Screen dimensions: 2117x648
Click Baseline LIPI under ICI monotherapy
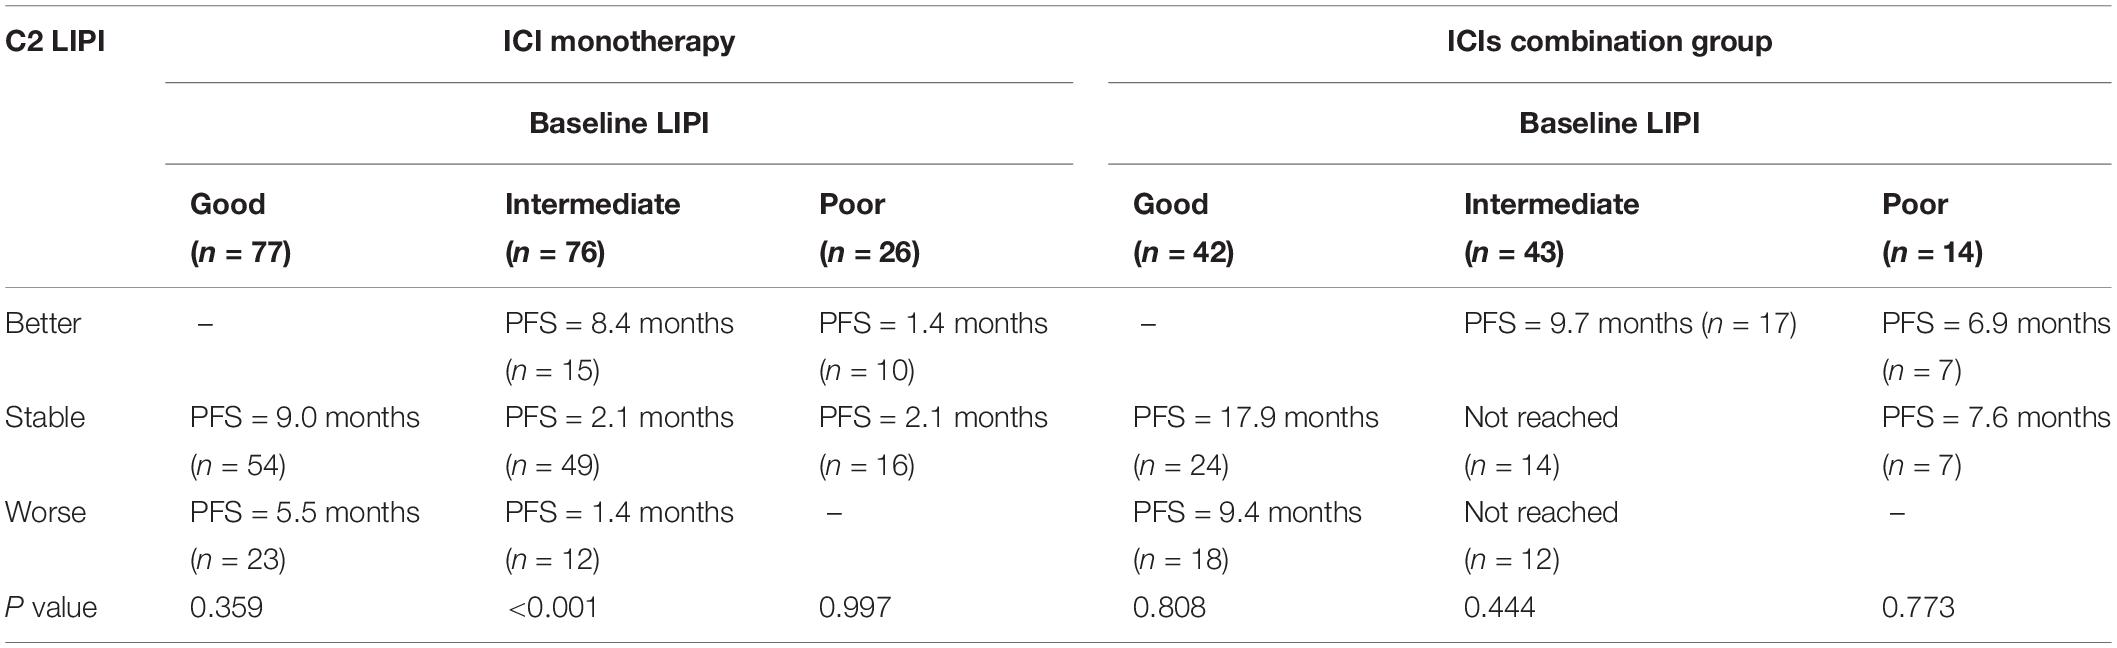(619, 123)
